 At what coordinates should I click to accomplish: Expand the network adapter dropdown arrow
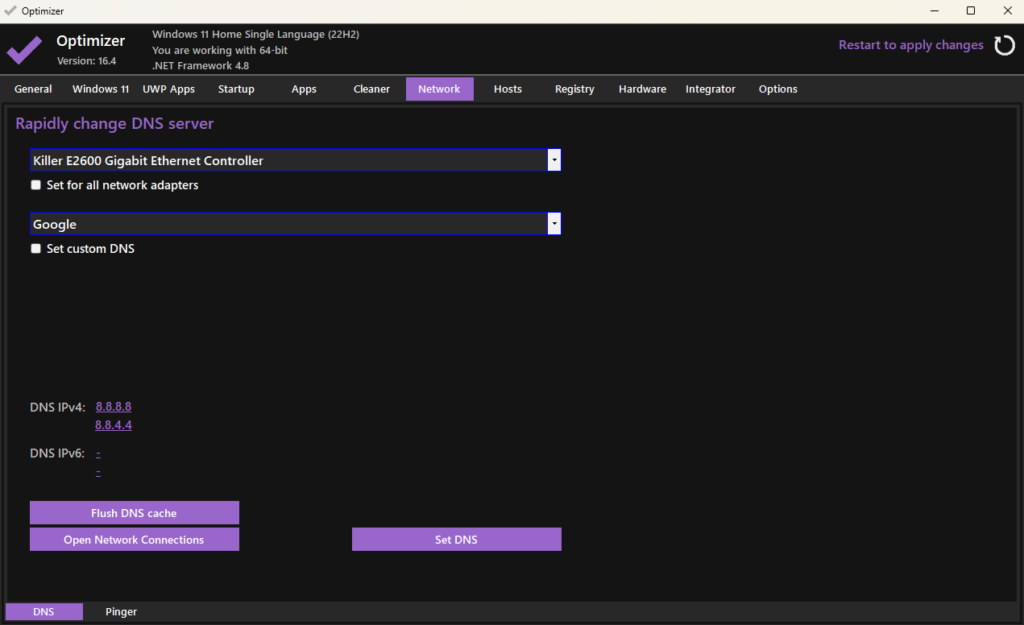[x=554, y=160]
